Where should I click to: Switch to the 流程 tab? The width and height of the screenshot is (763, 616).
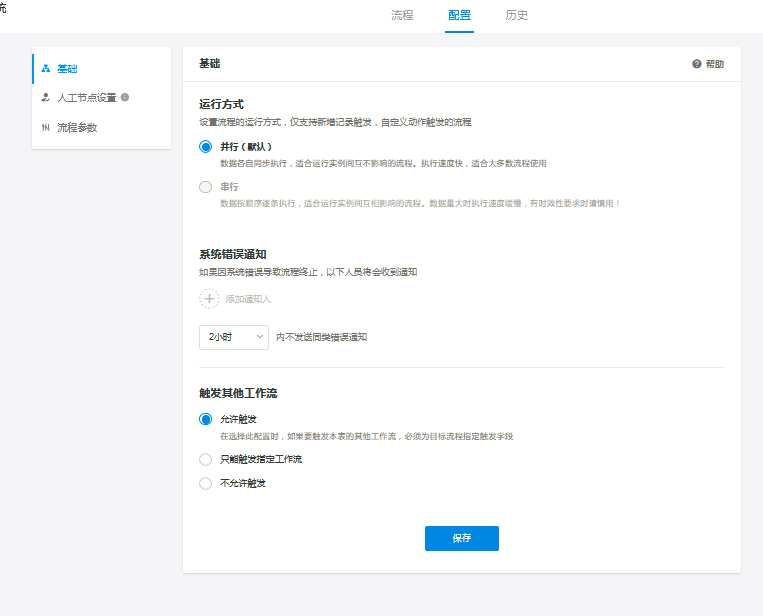tap(402, 16)
